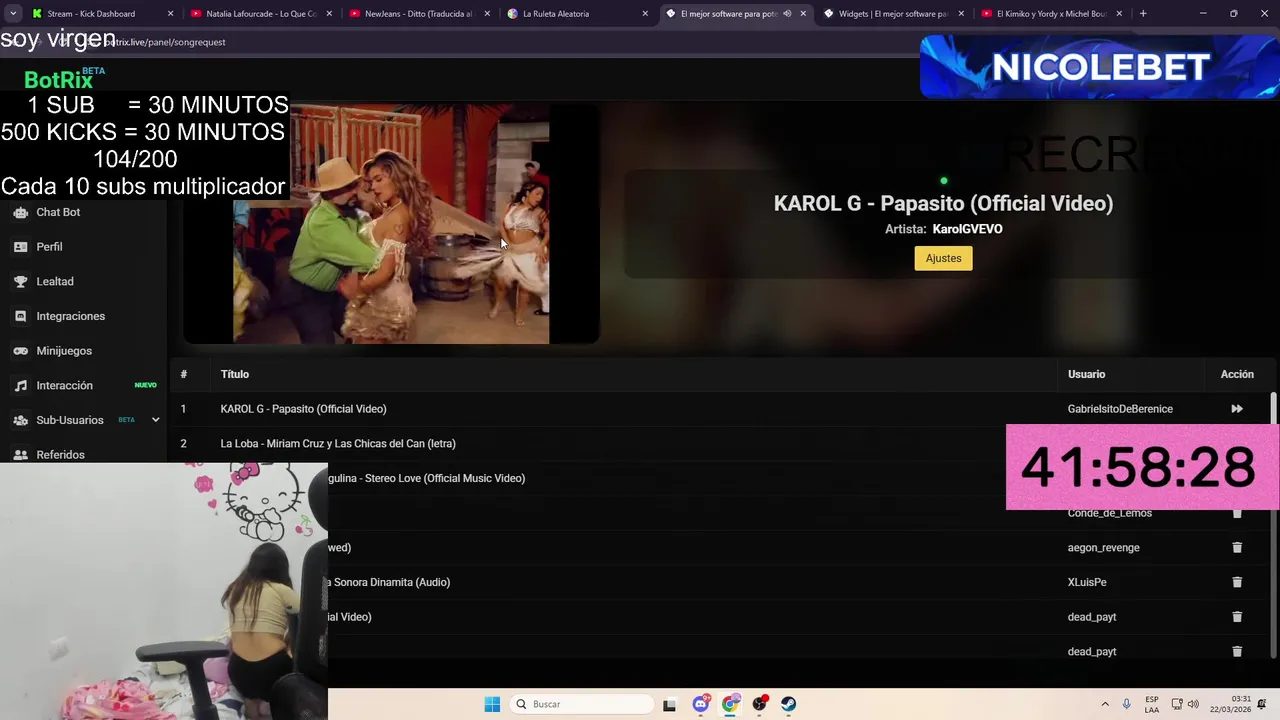This screenshot has width=1280, height=720.
Task: Skip the current song KAROL G Papasito
Action: [1237, 409]
